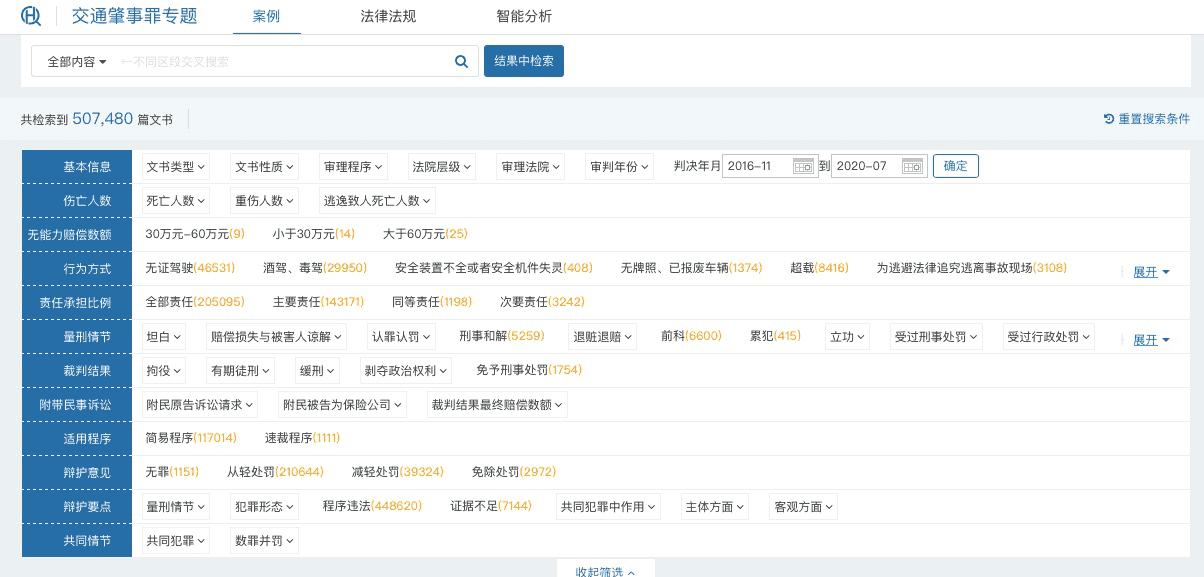Filter by 小于30万元(14)
1204x577 pixels.
tap(314, 234)
